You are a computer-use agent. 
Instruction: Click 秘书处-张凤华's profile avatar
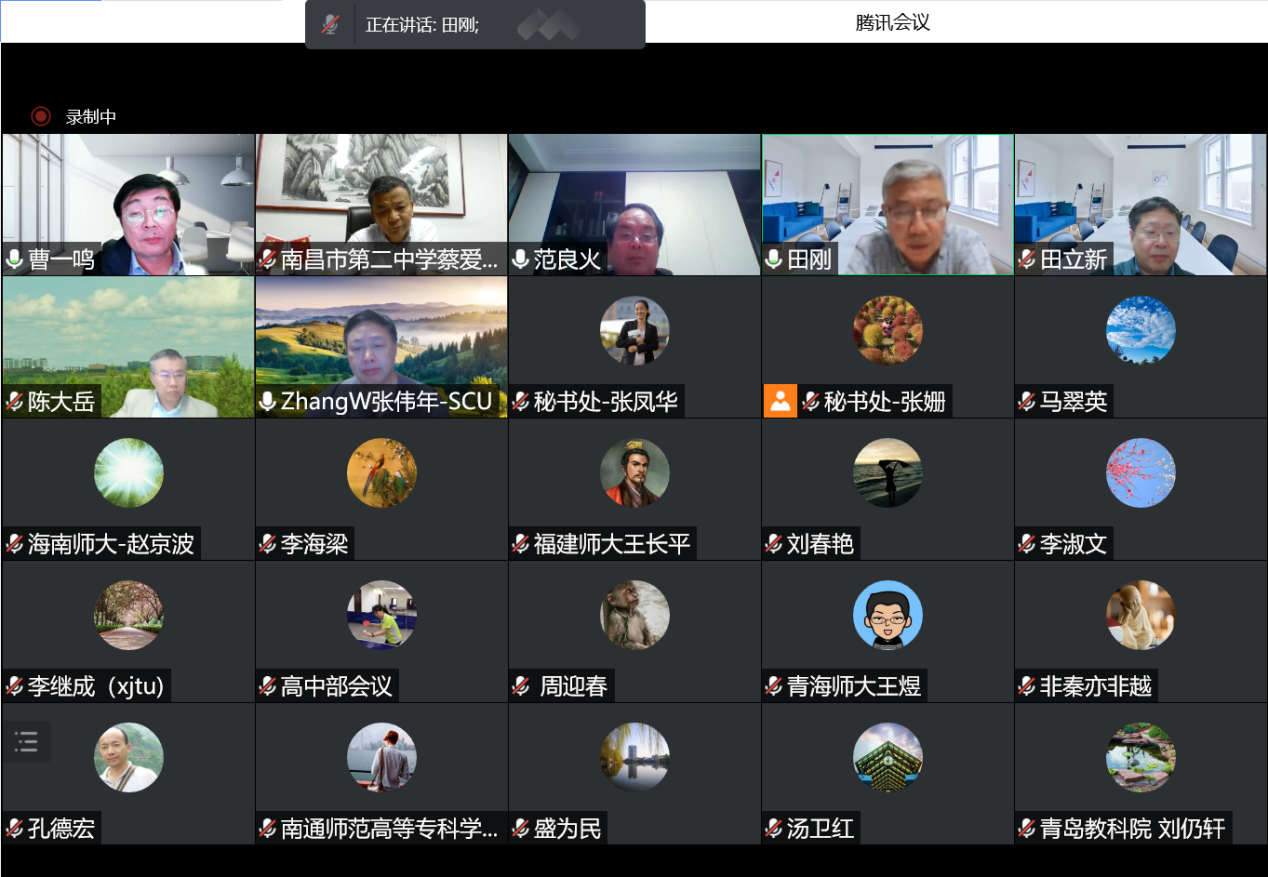tap(635, 330)
